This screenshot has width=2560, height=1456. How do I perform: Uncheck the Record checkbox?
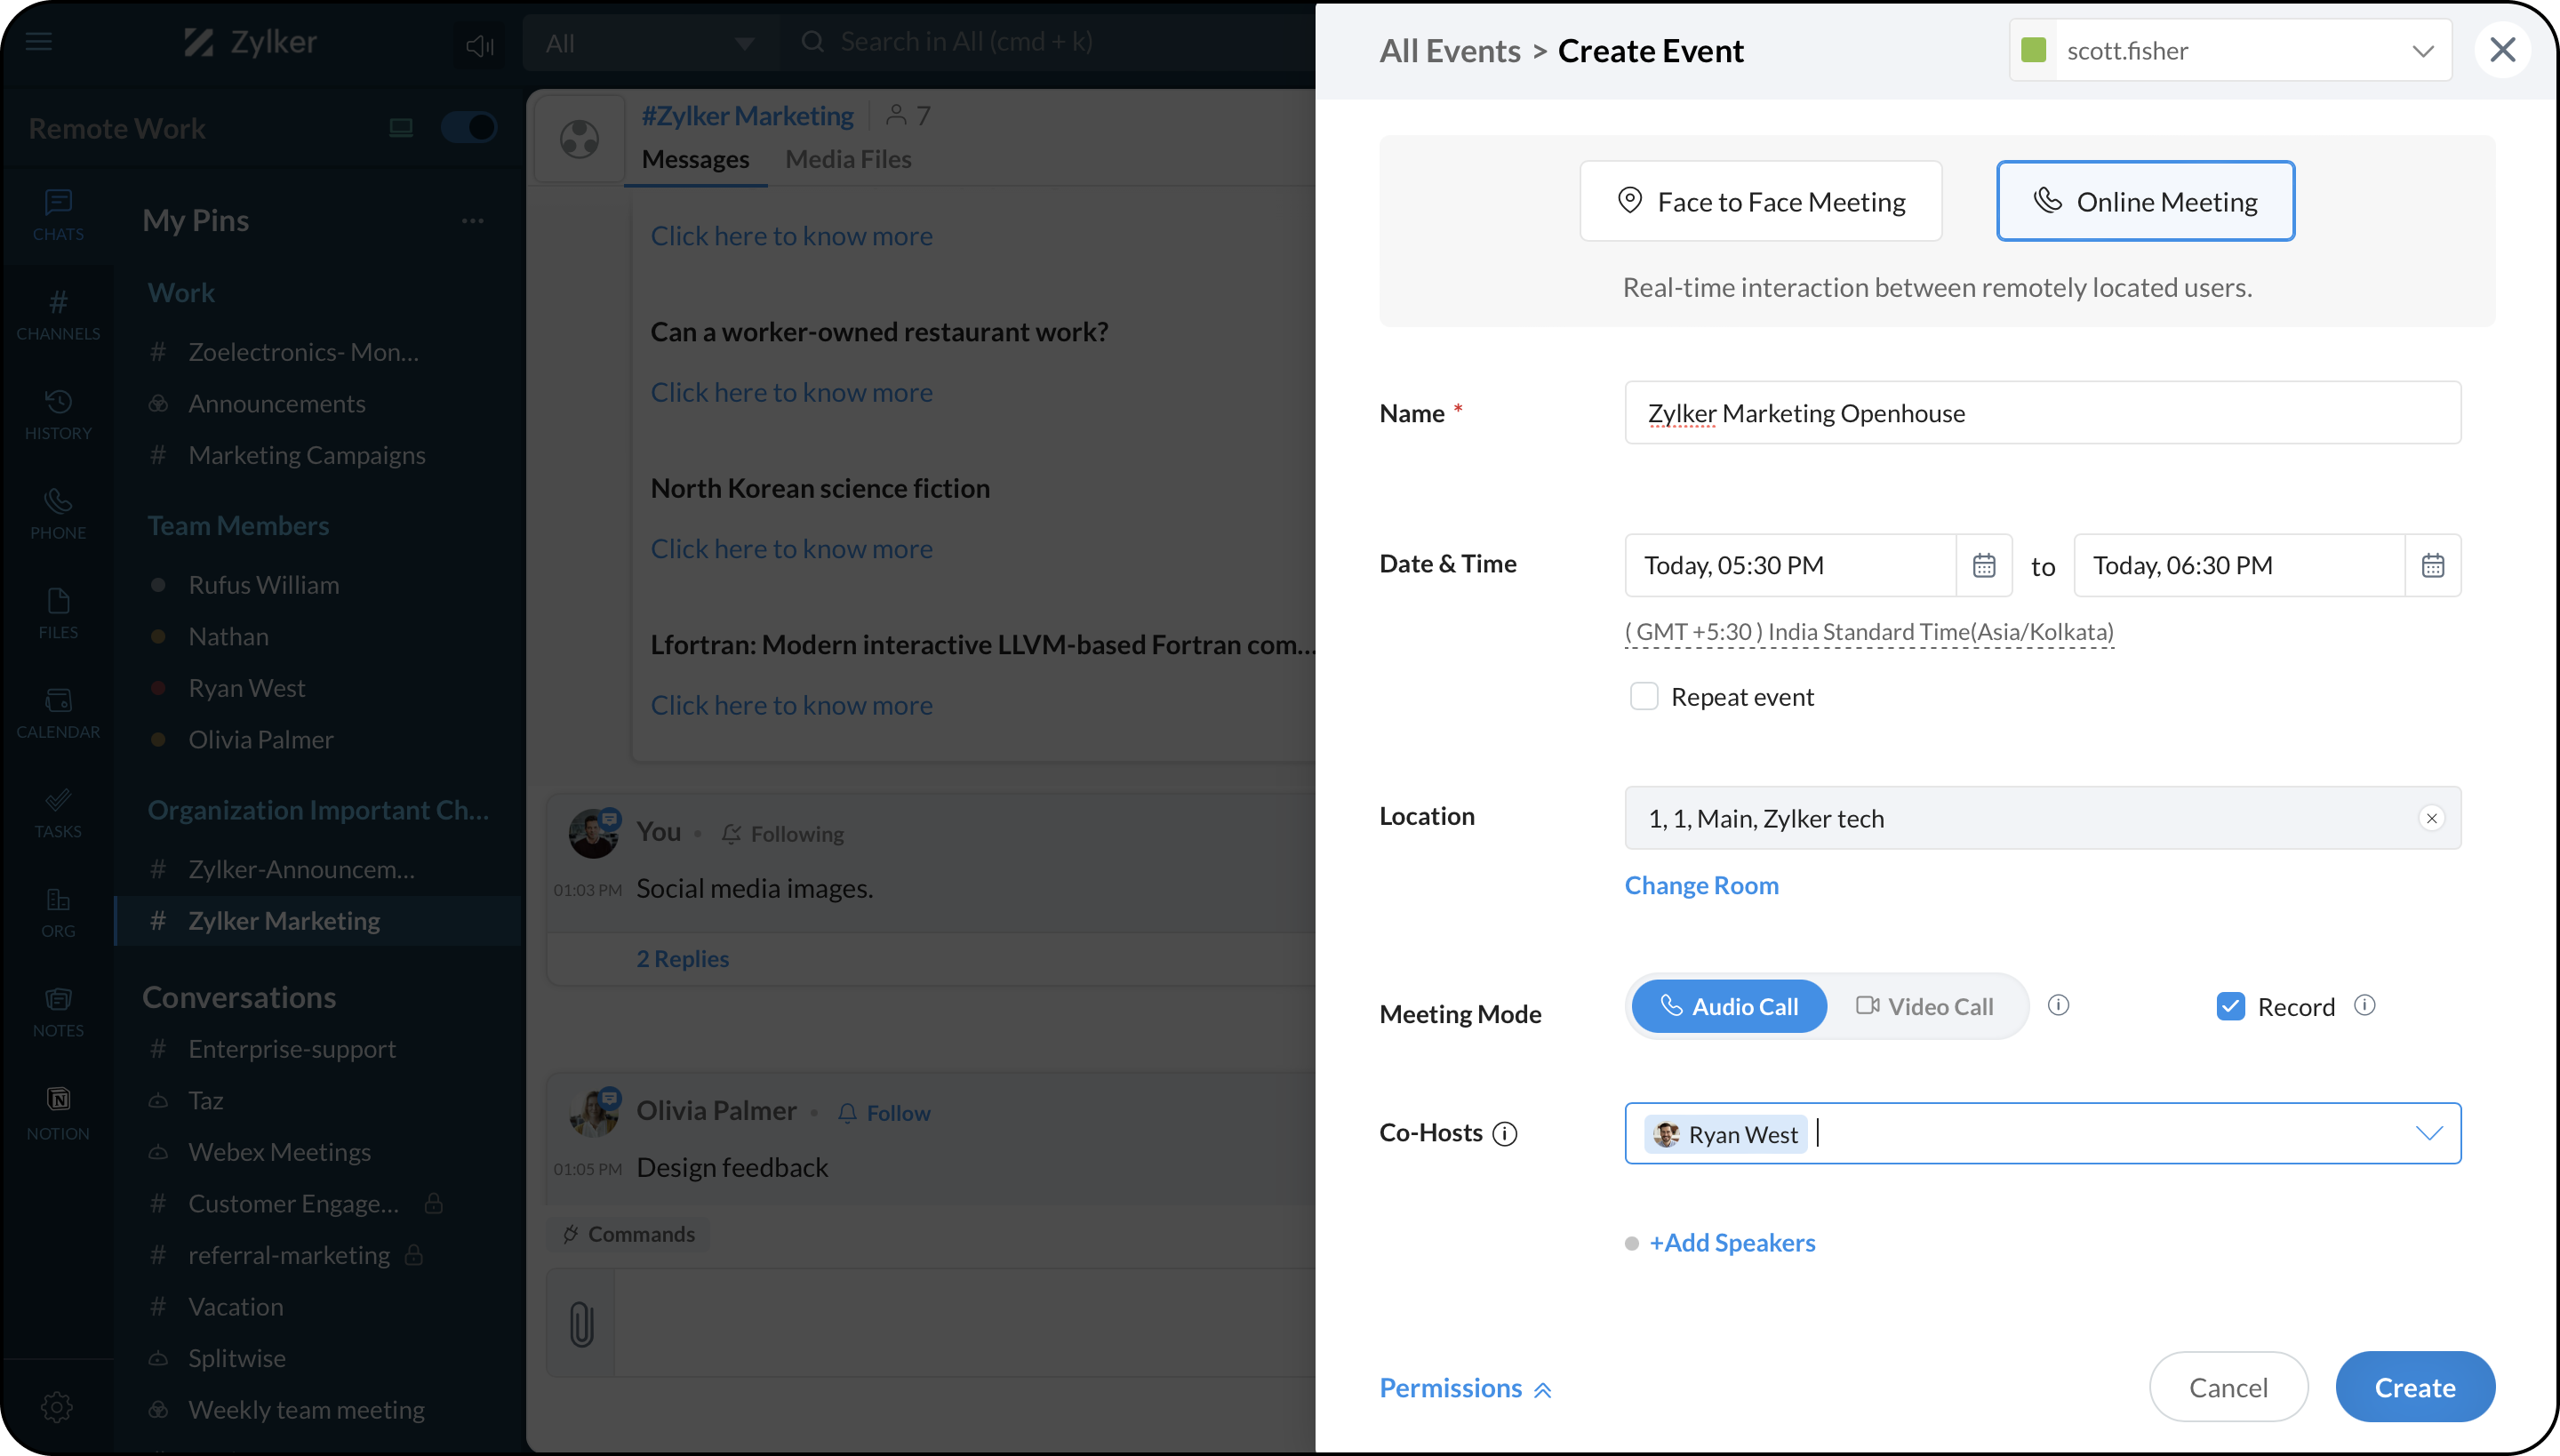pyautogui.click(x=2230, y=1006)
